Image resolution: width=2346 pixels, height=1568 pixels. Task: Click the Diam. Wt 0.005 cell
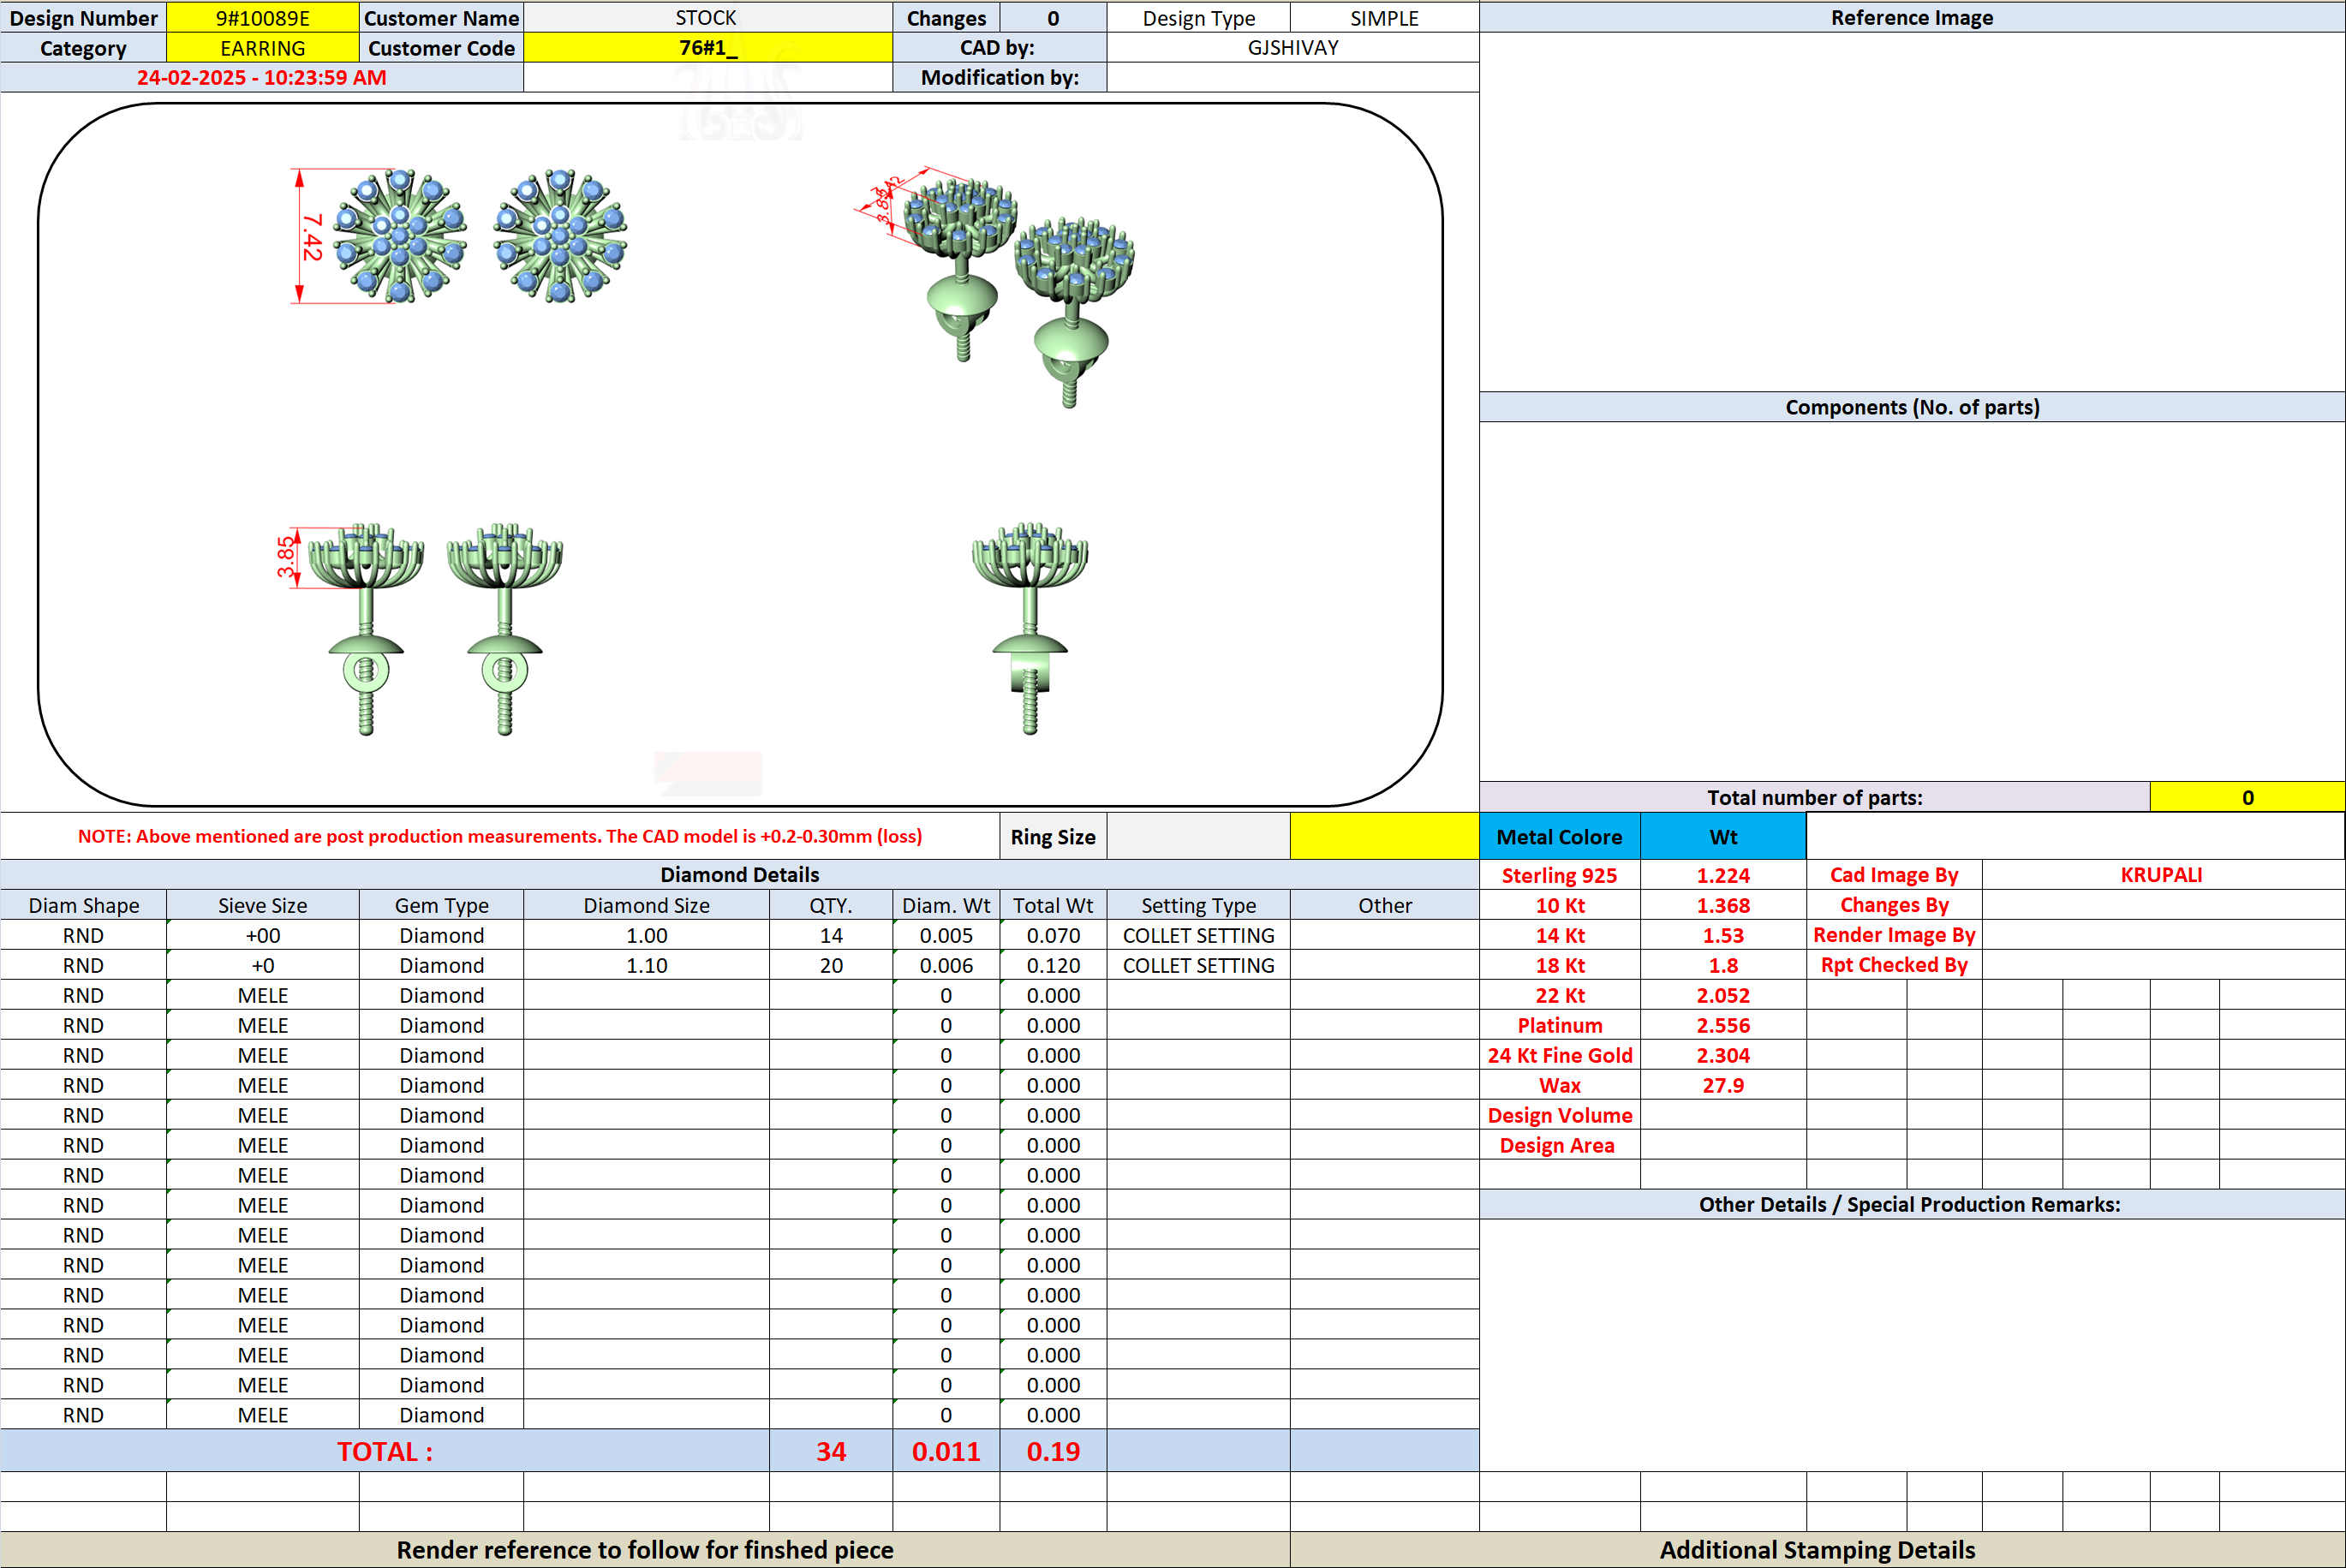coord(946,935)
